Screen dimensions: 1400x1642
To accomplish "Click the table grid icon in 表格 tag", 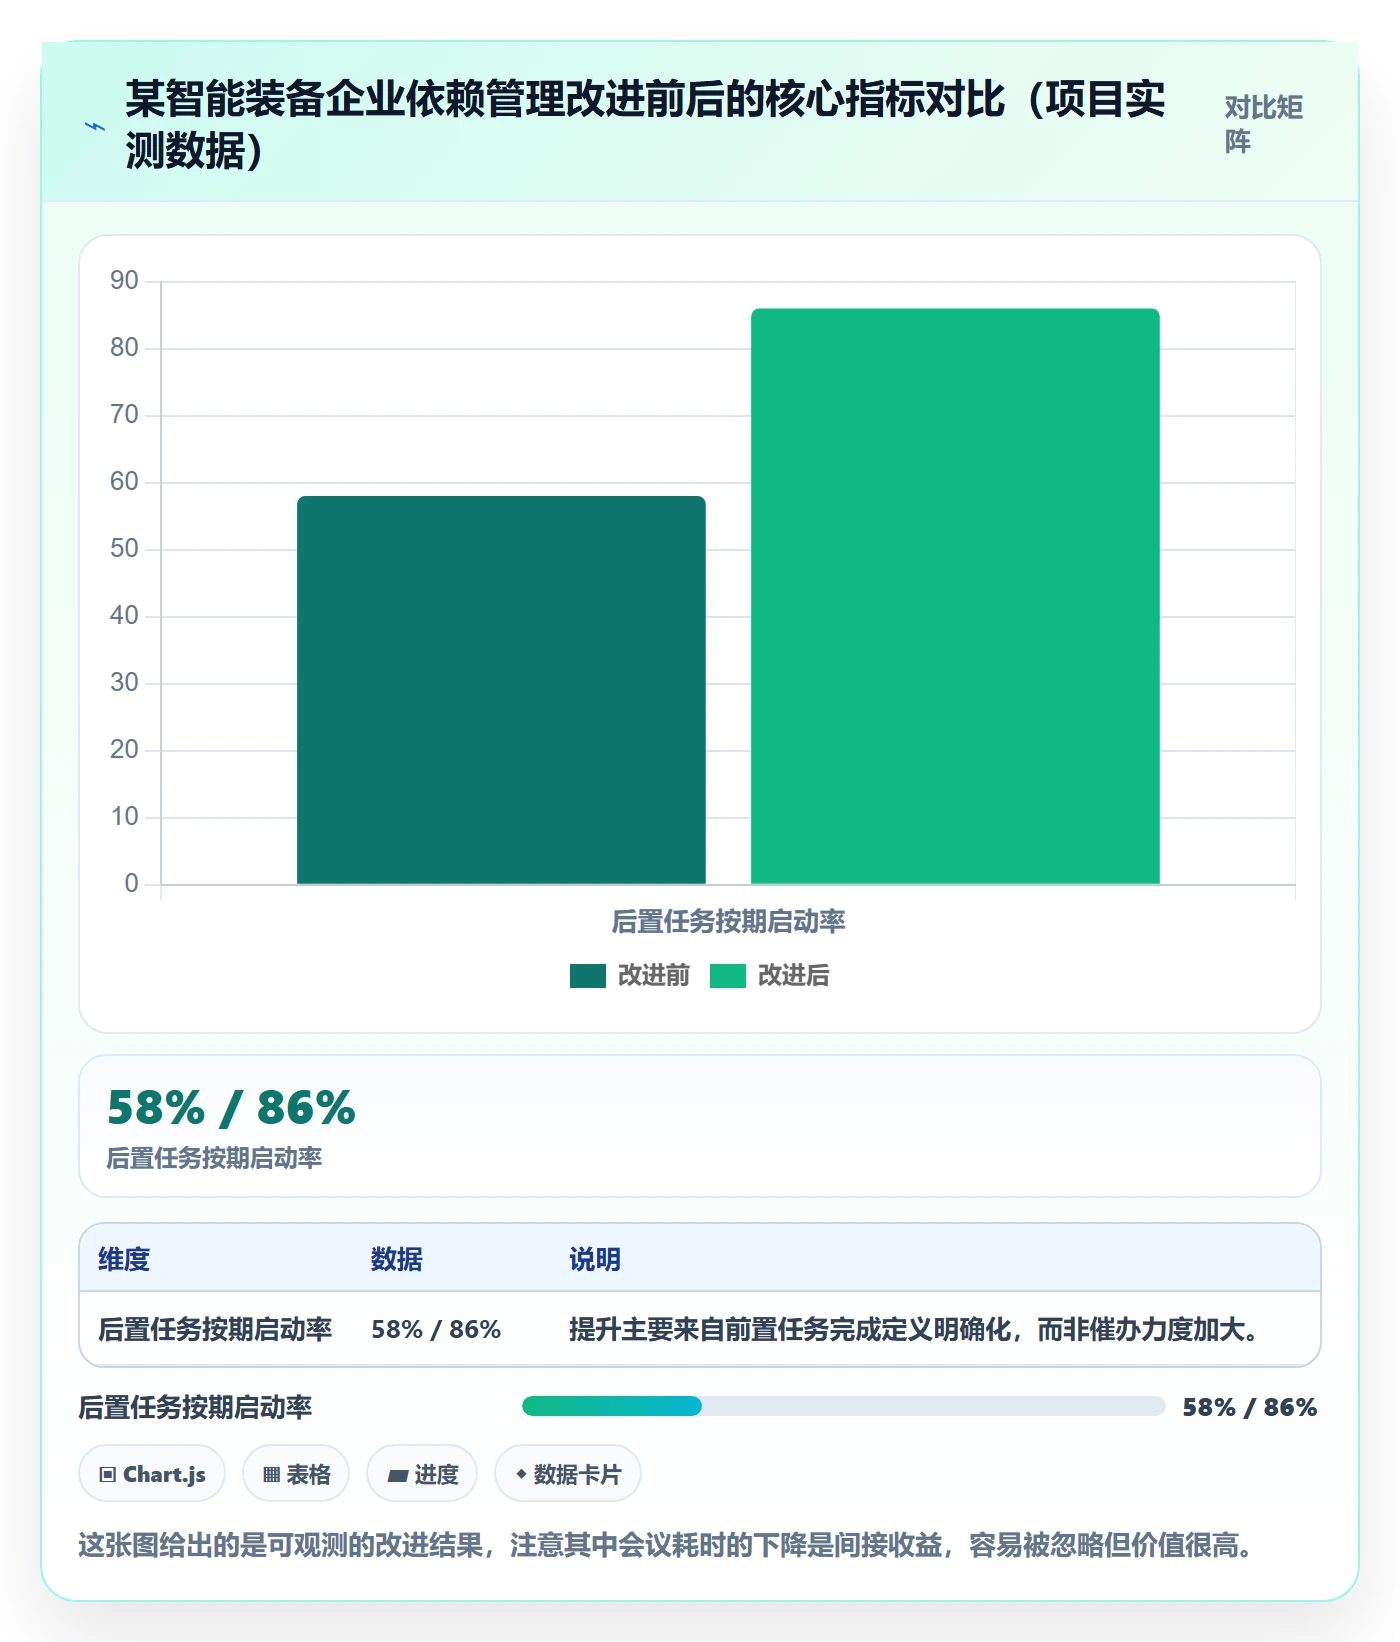I will tap(271, 1474).
